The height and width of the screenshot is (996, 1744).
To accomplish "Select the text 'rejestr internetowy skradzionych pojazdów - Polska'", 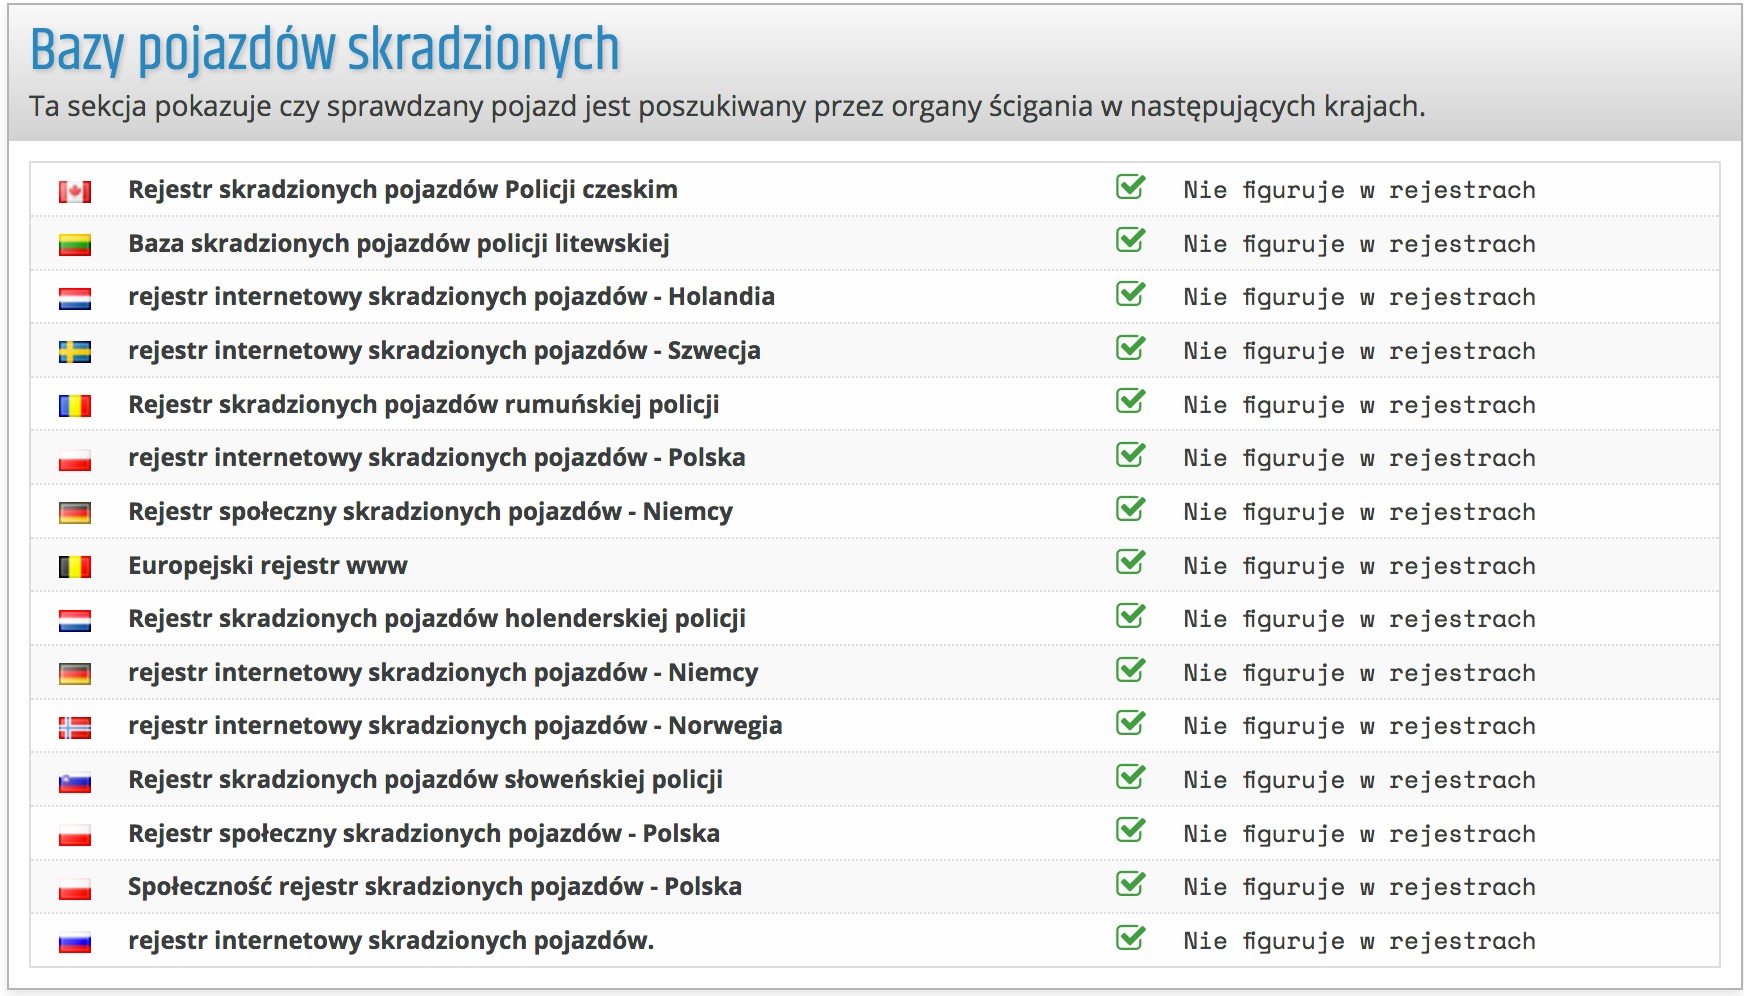I will pos(437,458).
